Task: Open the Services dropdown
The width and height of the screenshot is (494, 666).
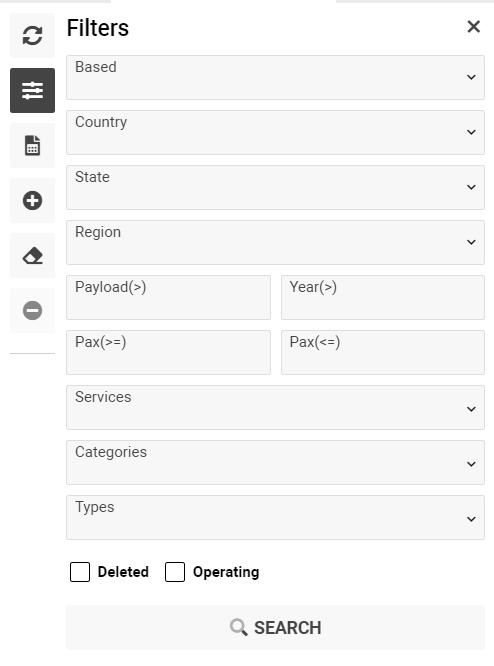Action: [x=275, y=407]
